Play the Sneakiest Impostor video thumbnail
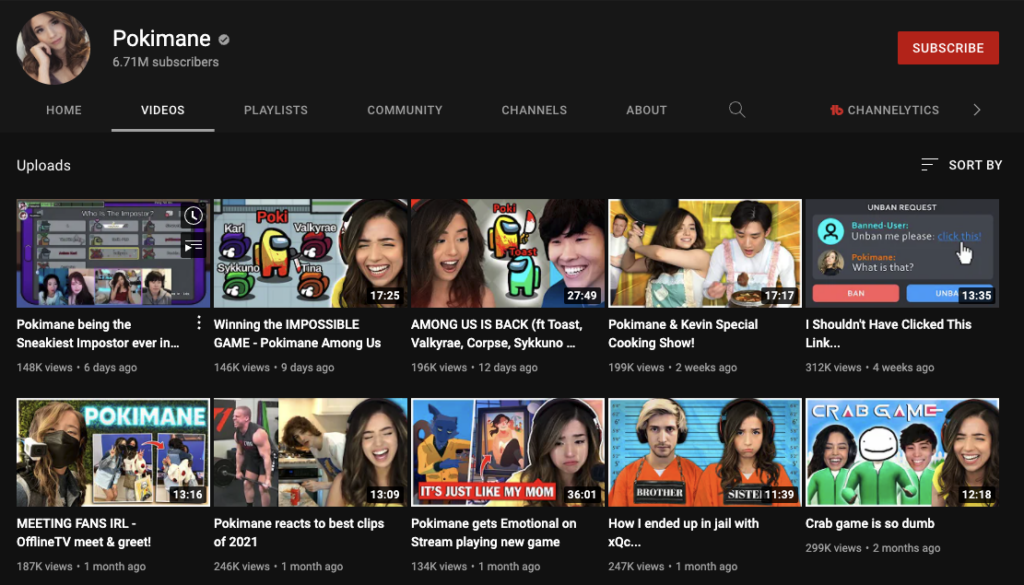Viewport: 1024px width, 585px height. pos(113,253)
